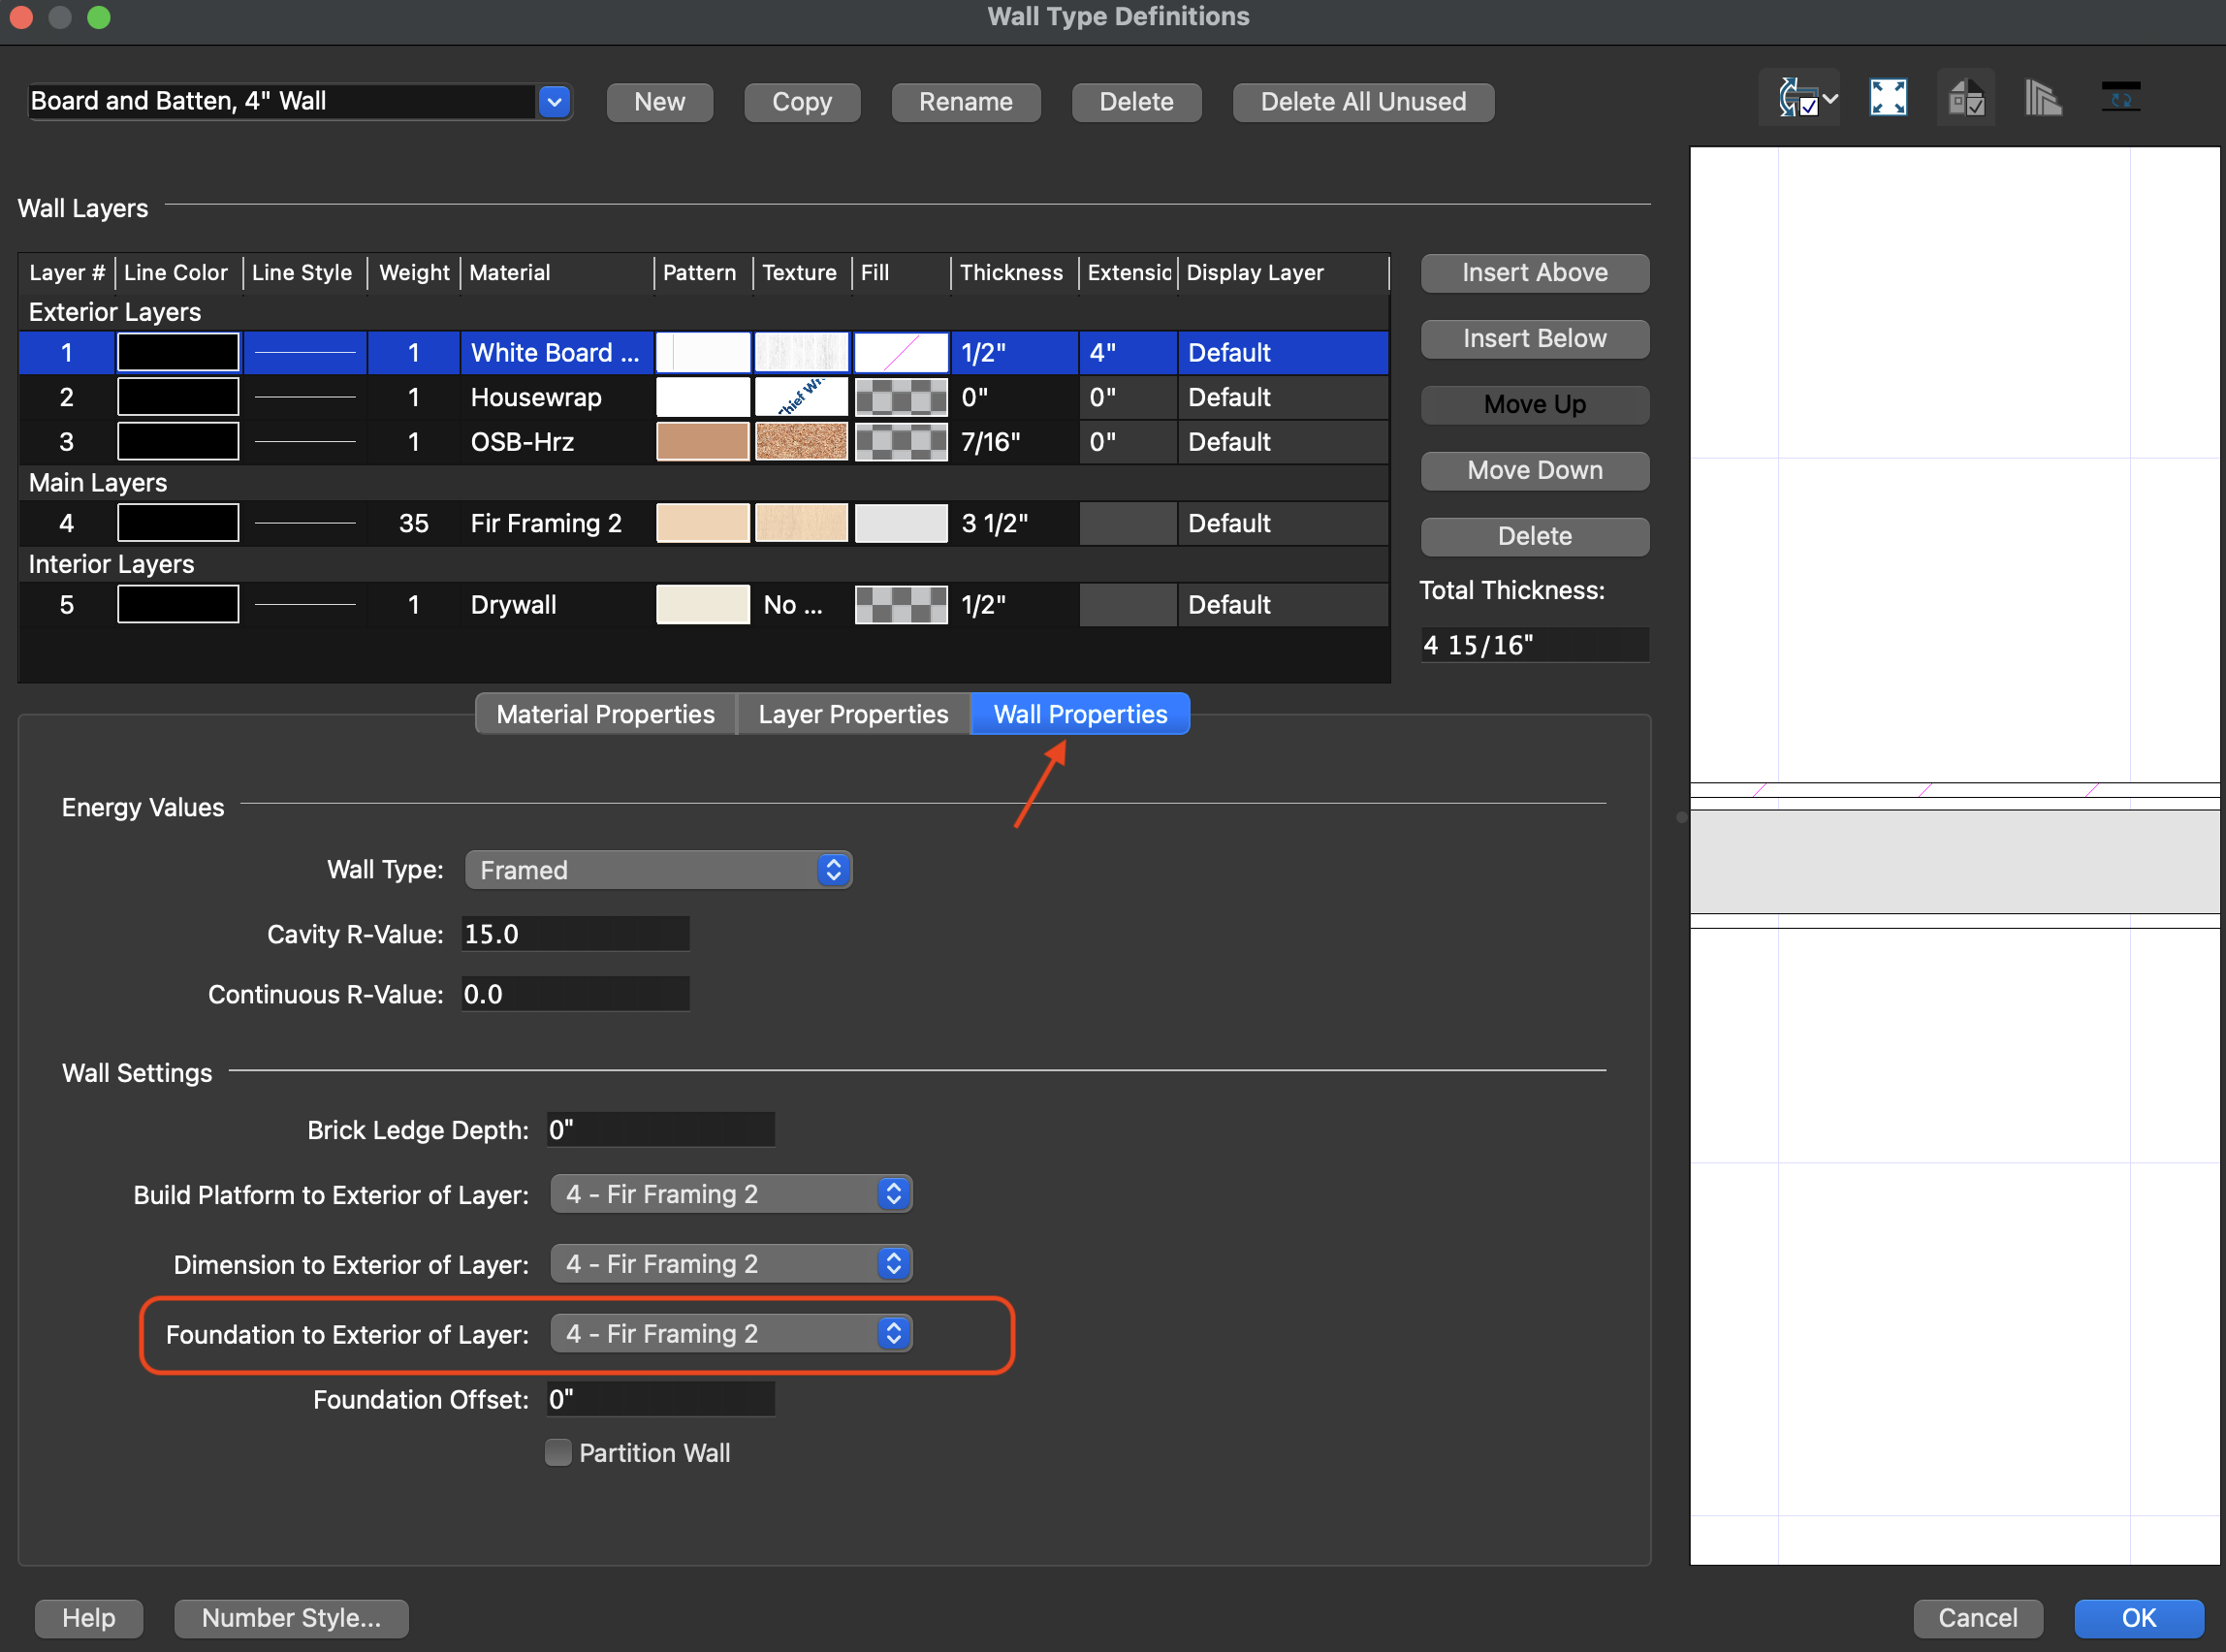Click the Fill Window expand-arrows icon
The height and width of the screenshot is (1652, 2226).
click(1887, 99)
